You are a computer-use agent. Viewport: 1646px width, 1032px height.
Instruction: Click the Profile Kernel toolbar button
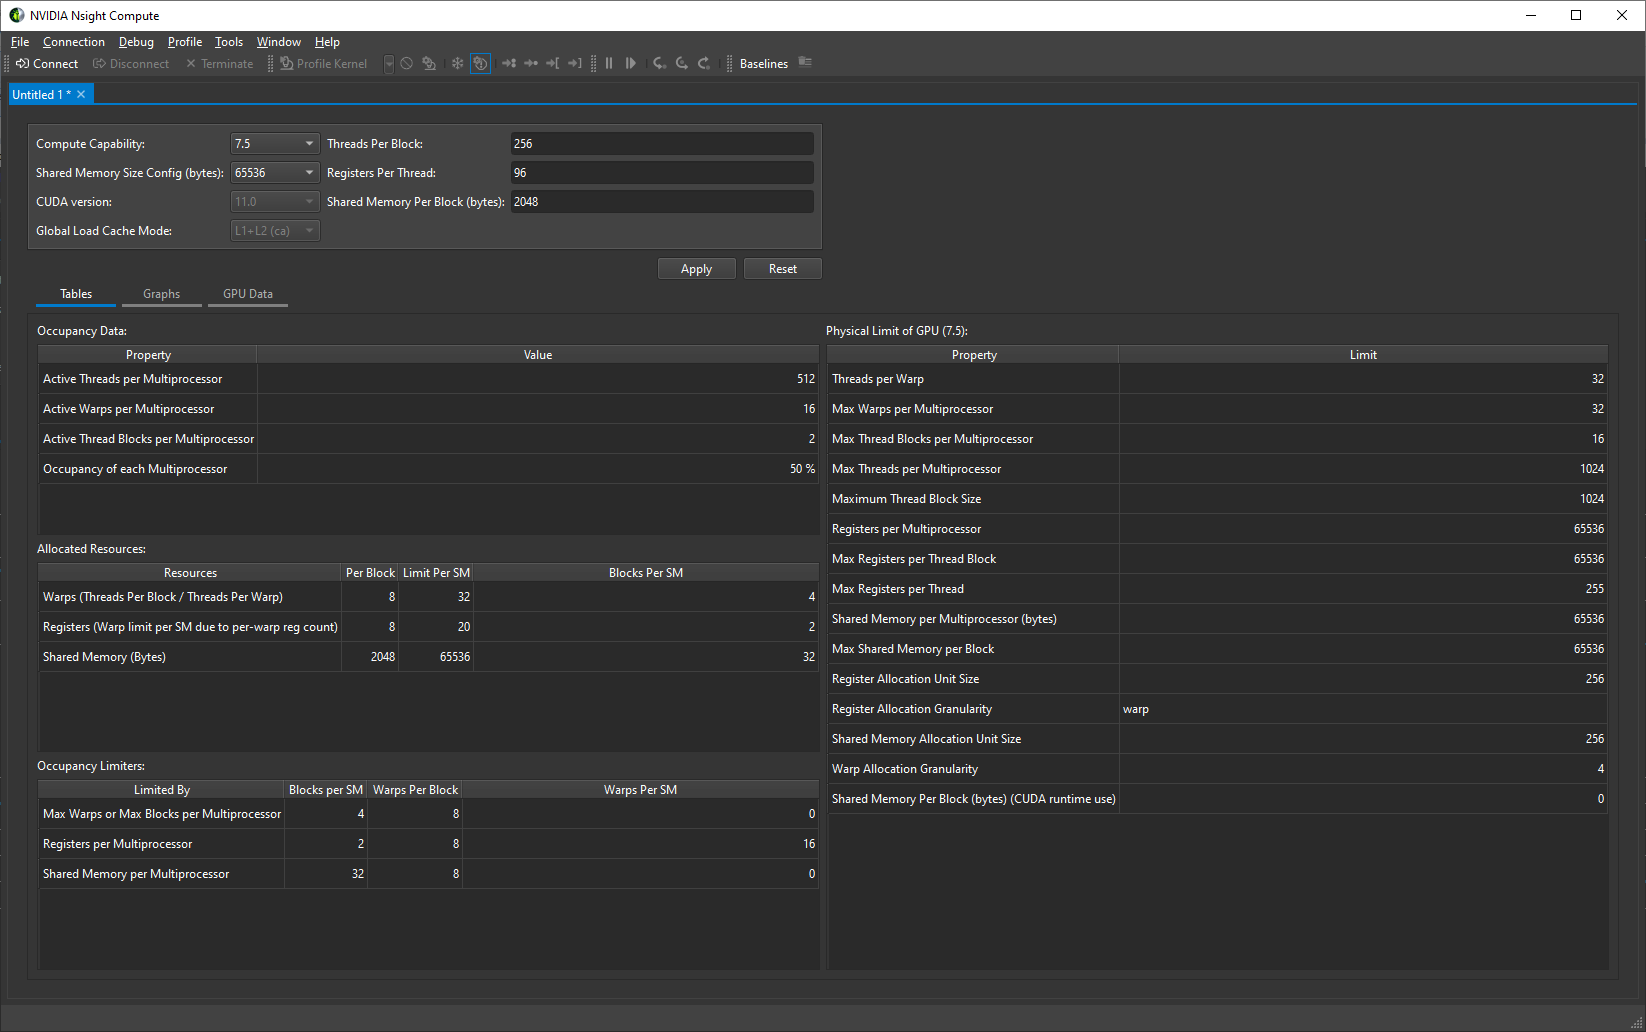[323, 63]
